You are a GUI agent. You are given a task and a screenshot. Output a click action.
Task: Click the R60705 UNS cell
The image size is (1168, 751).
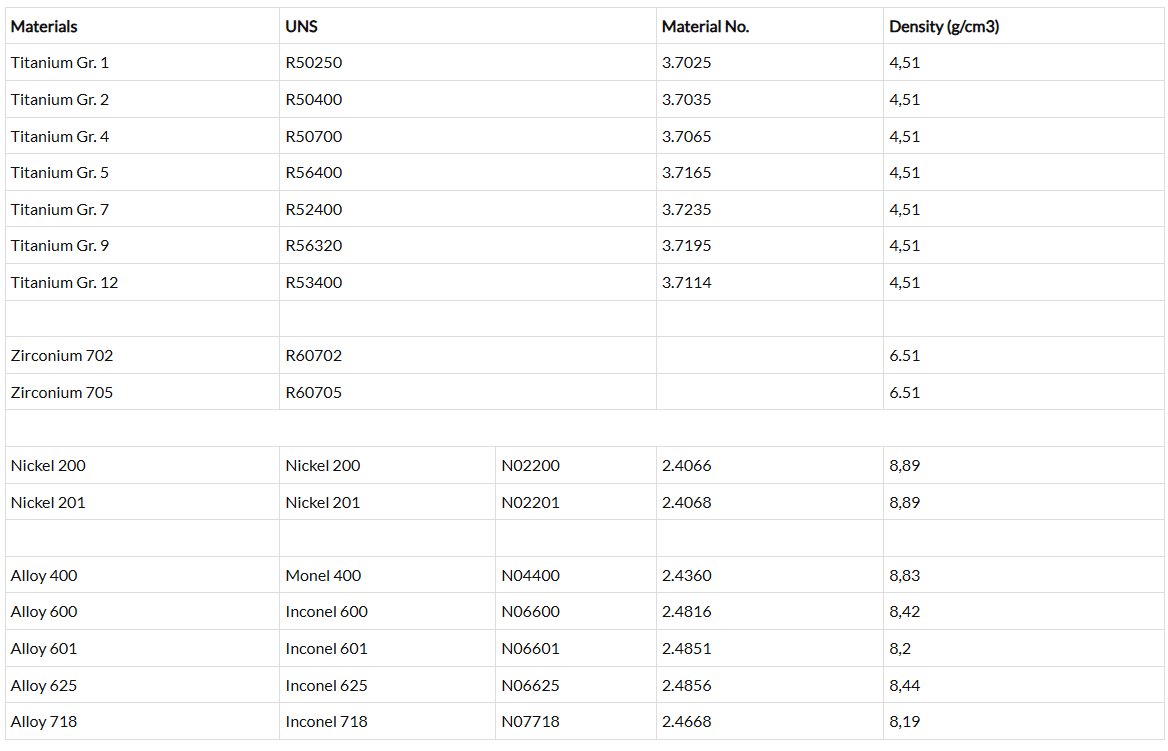click(x=314, y=393)
